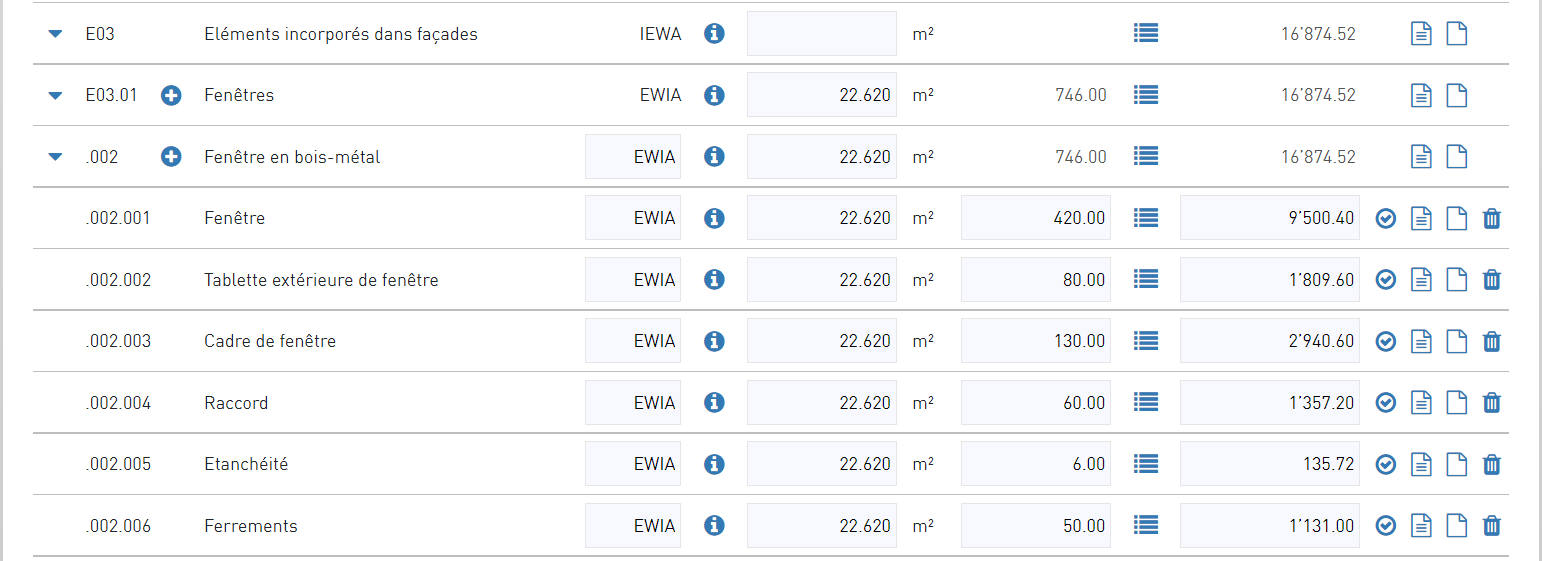Edit the empty quantity field for E03
Screen dimensions: 1542x561
point(822,34)
